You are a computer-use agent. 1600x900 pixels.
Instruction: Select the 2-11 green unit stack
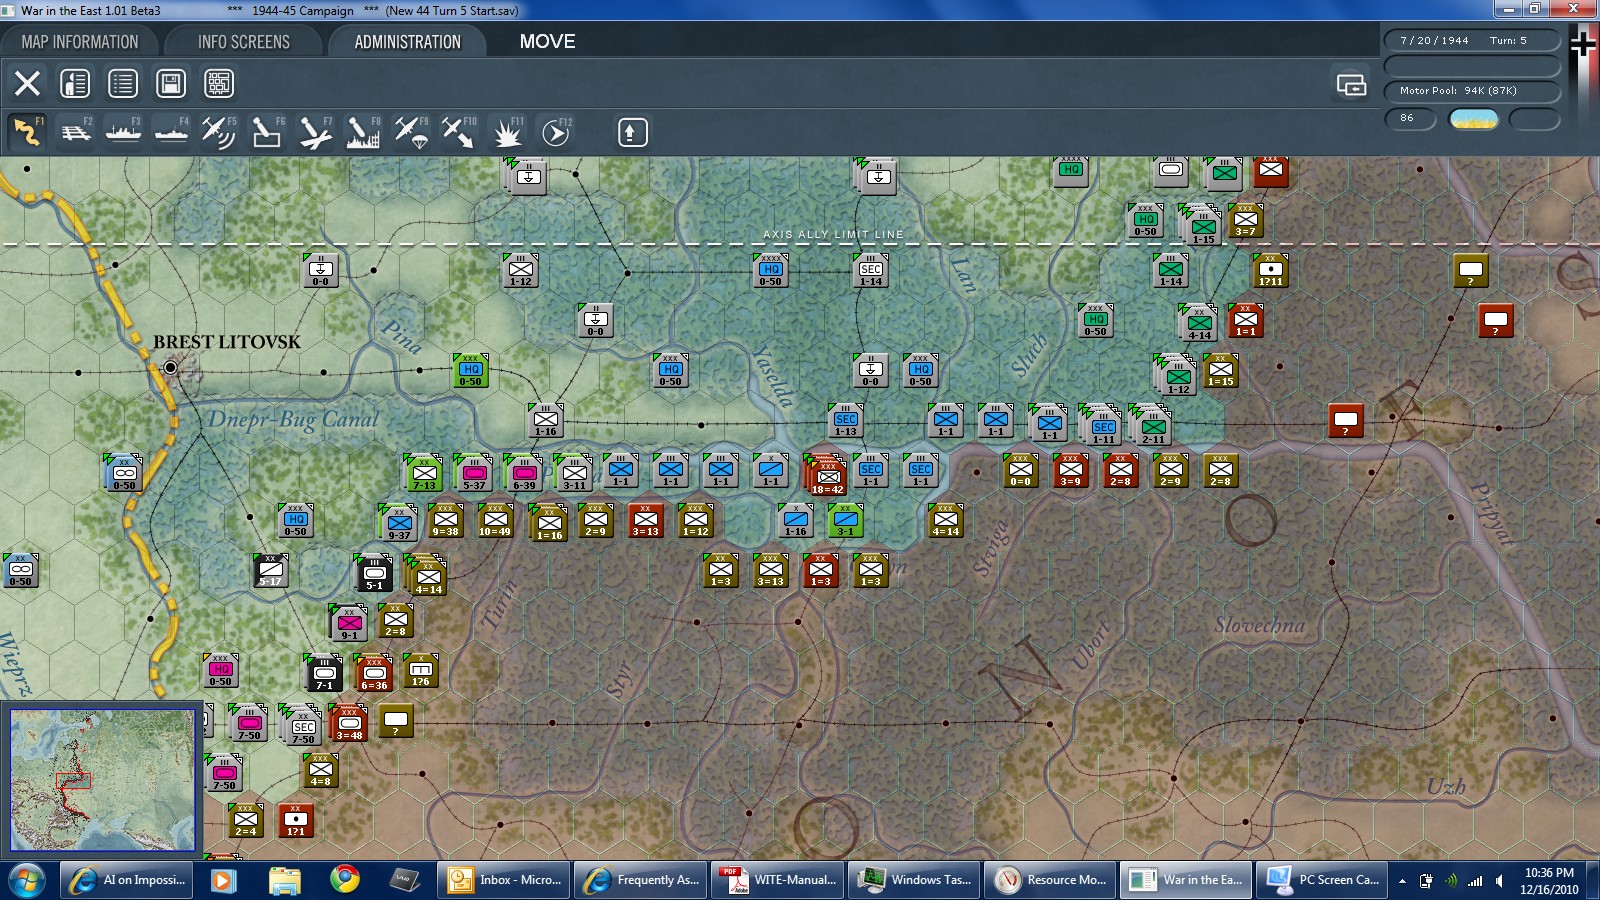click(1152, 425)
